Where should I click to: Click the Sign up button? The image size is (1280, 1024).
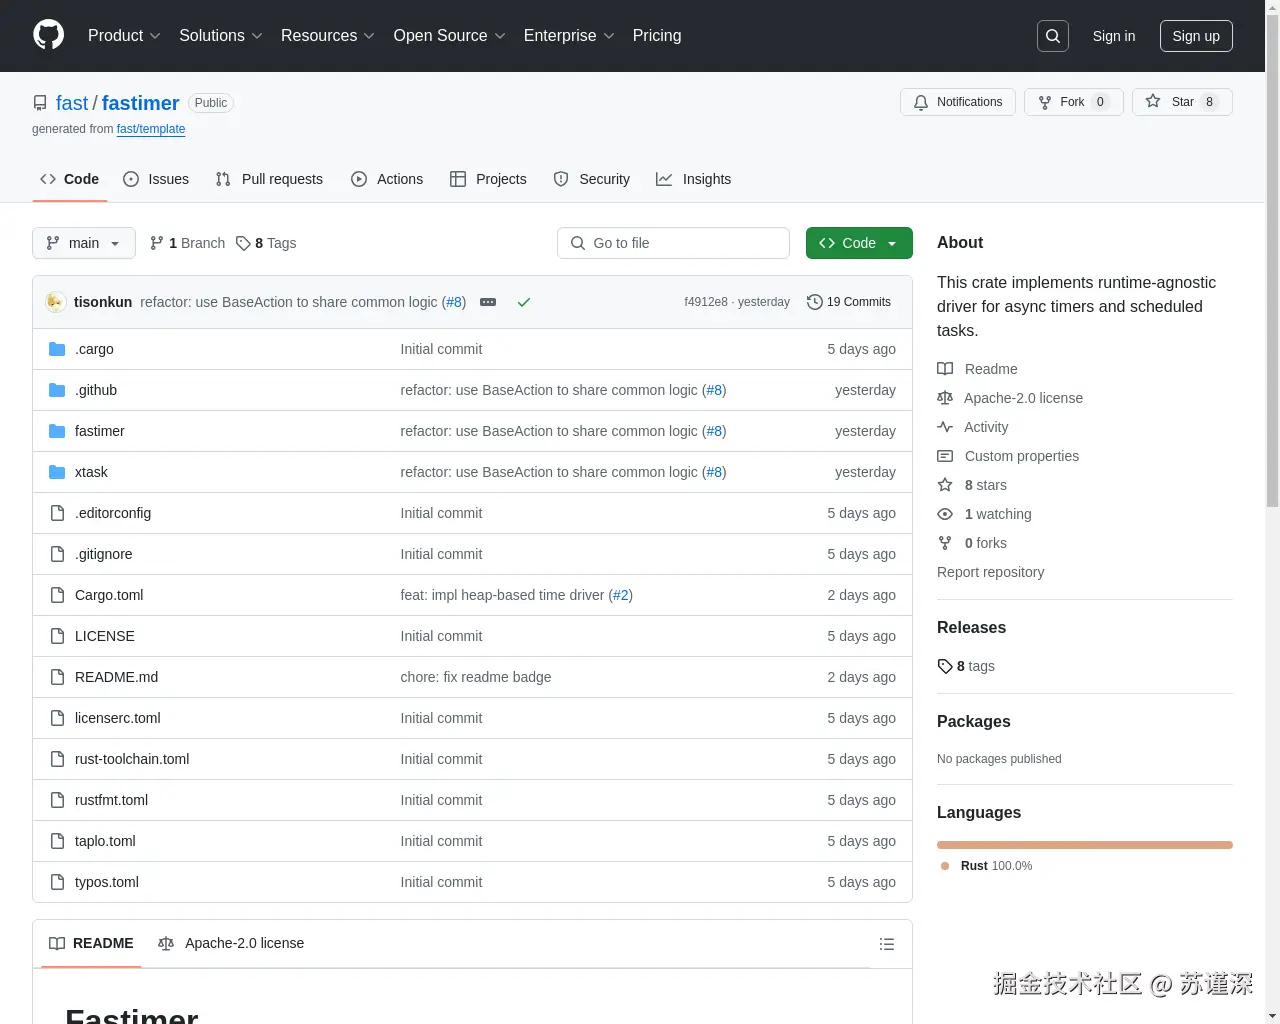[x=1196, y=35]
